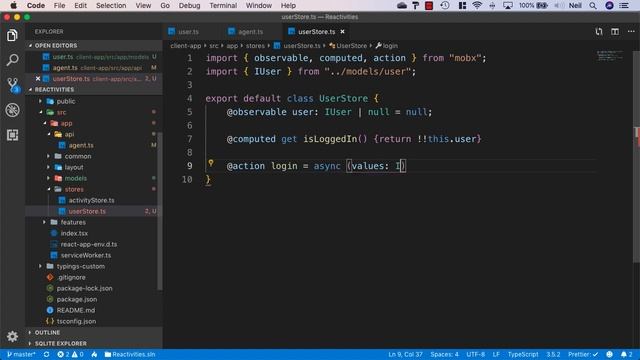Open README.md in the file tree
Screen dimensions: 640x360
[76, 310]
